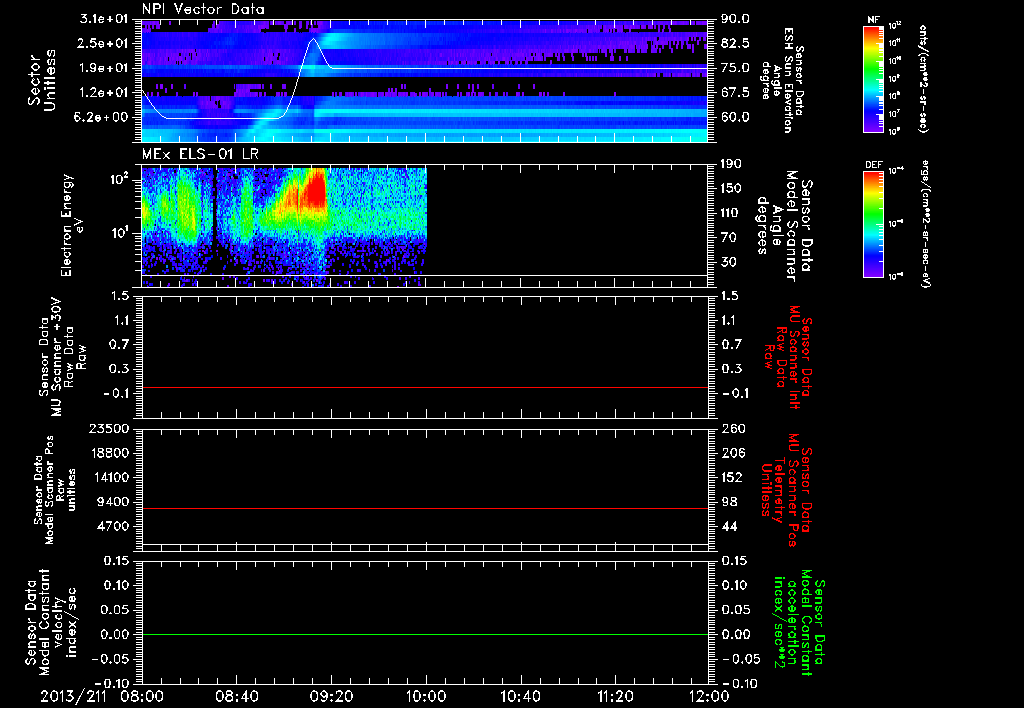Click the "MU Scanner +30V Raw Data" axis title

click(x=61, y=357)
